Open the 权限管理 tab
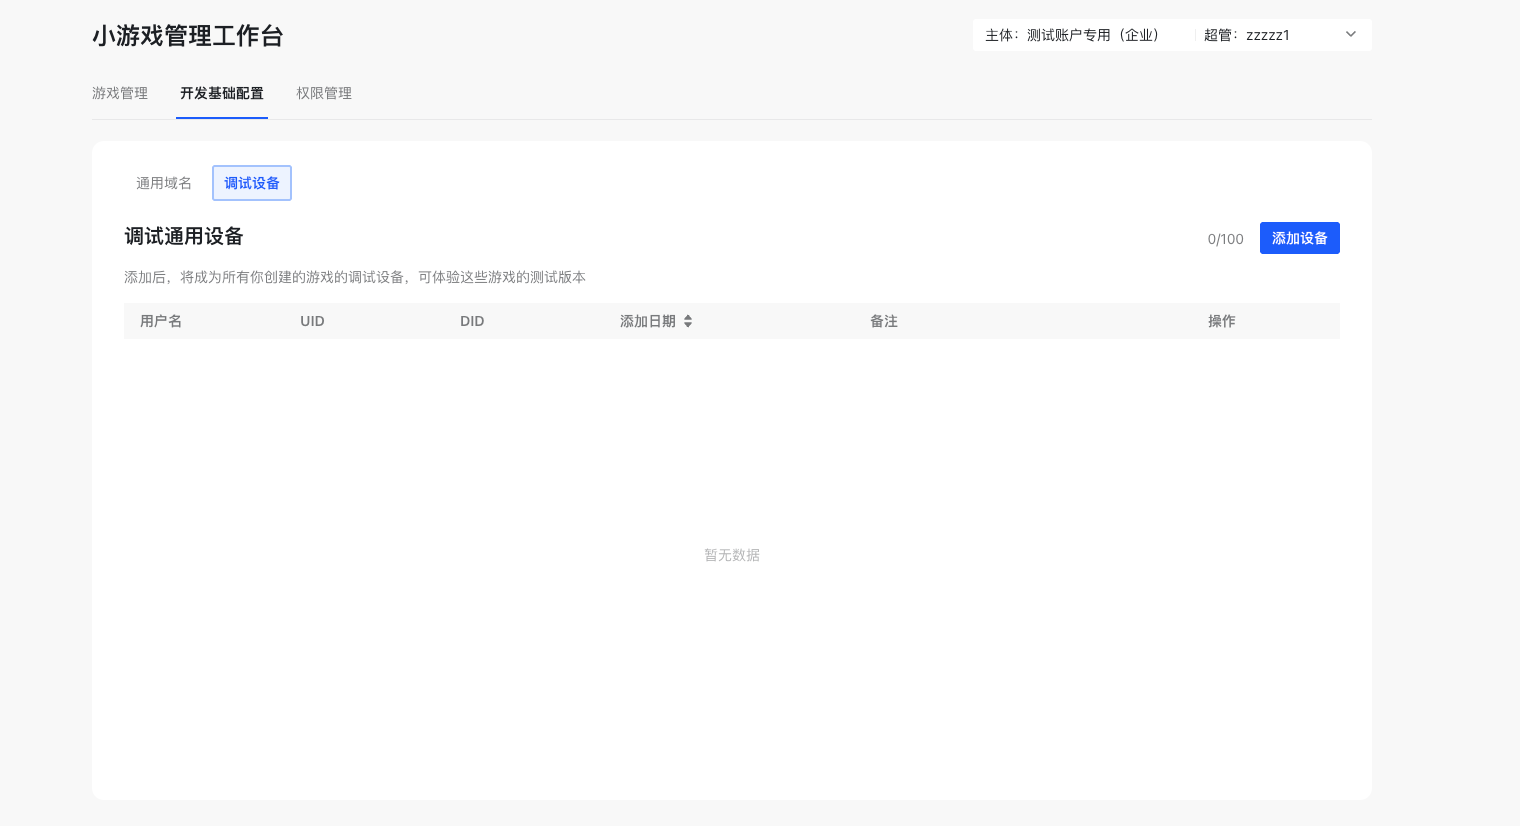 click(x=324, y=93)
